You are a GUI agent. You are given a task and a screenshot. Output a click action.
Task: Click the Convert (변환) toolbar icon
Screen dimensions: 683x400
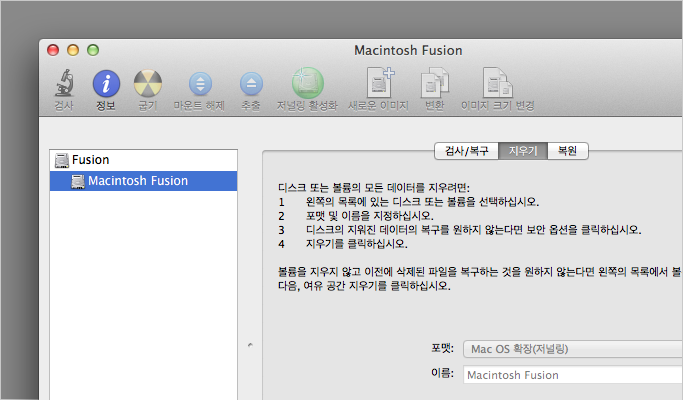[x=434, y=83]
